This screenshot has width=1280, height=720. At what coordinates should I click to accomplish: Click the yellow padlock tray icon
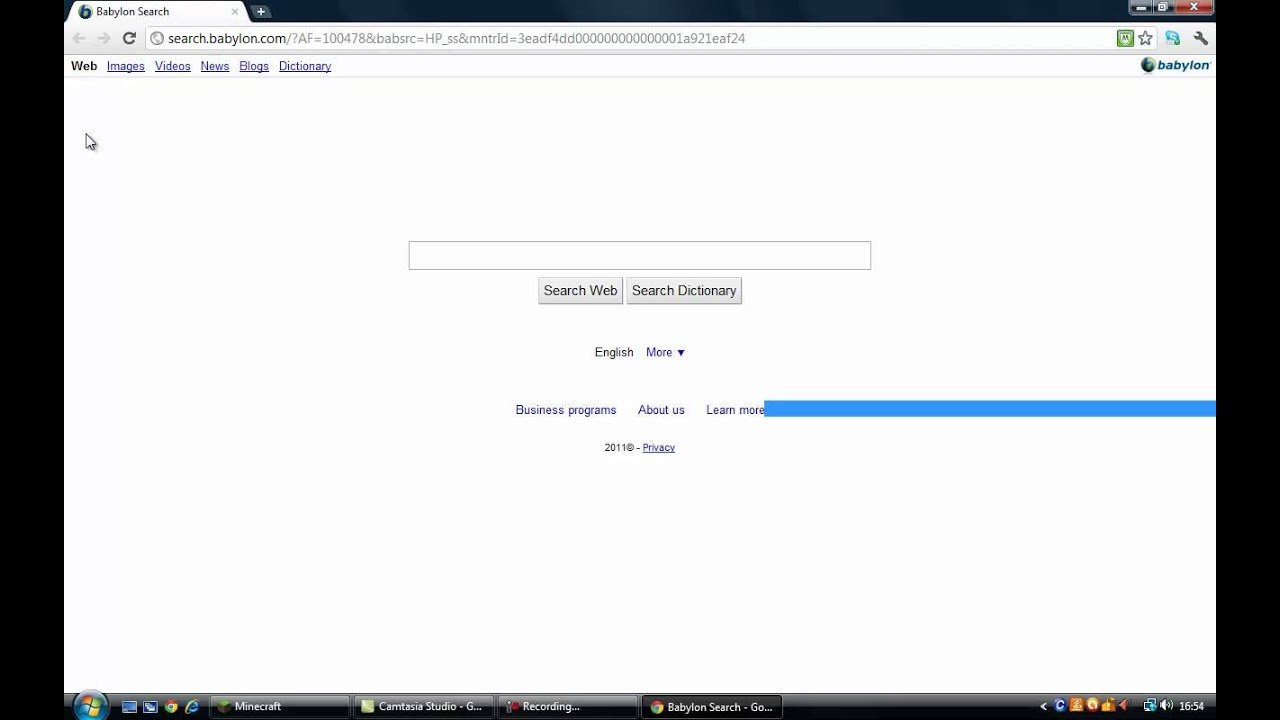(1107, 706)
